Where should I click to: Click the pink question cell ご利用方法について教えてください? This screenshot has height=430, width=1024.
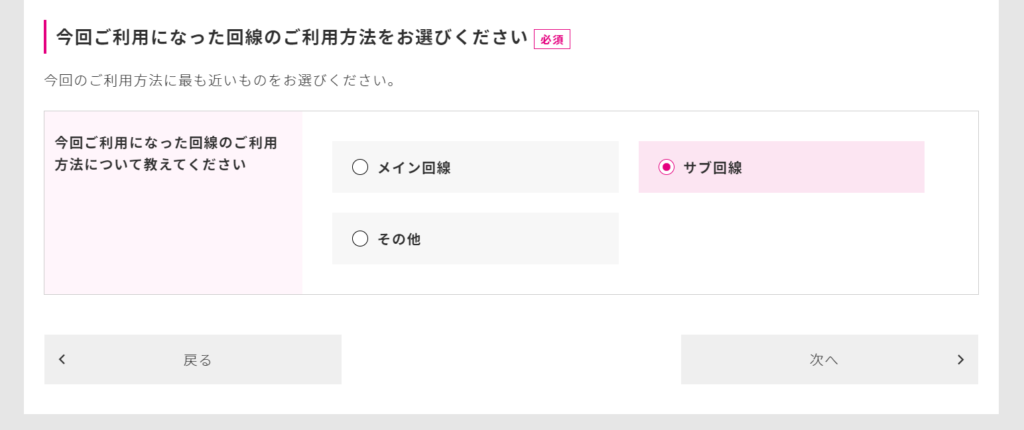pos(173,203)
